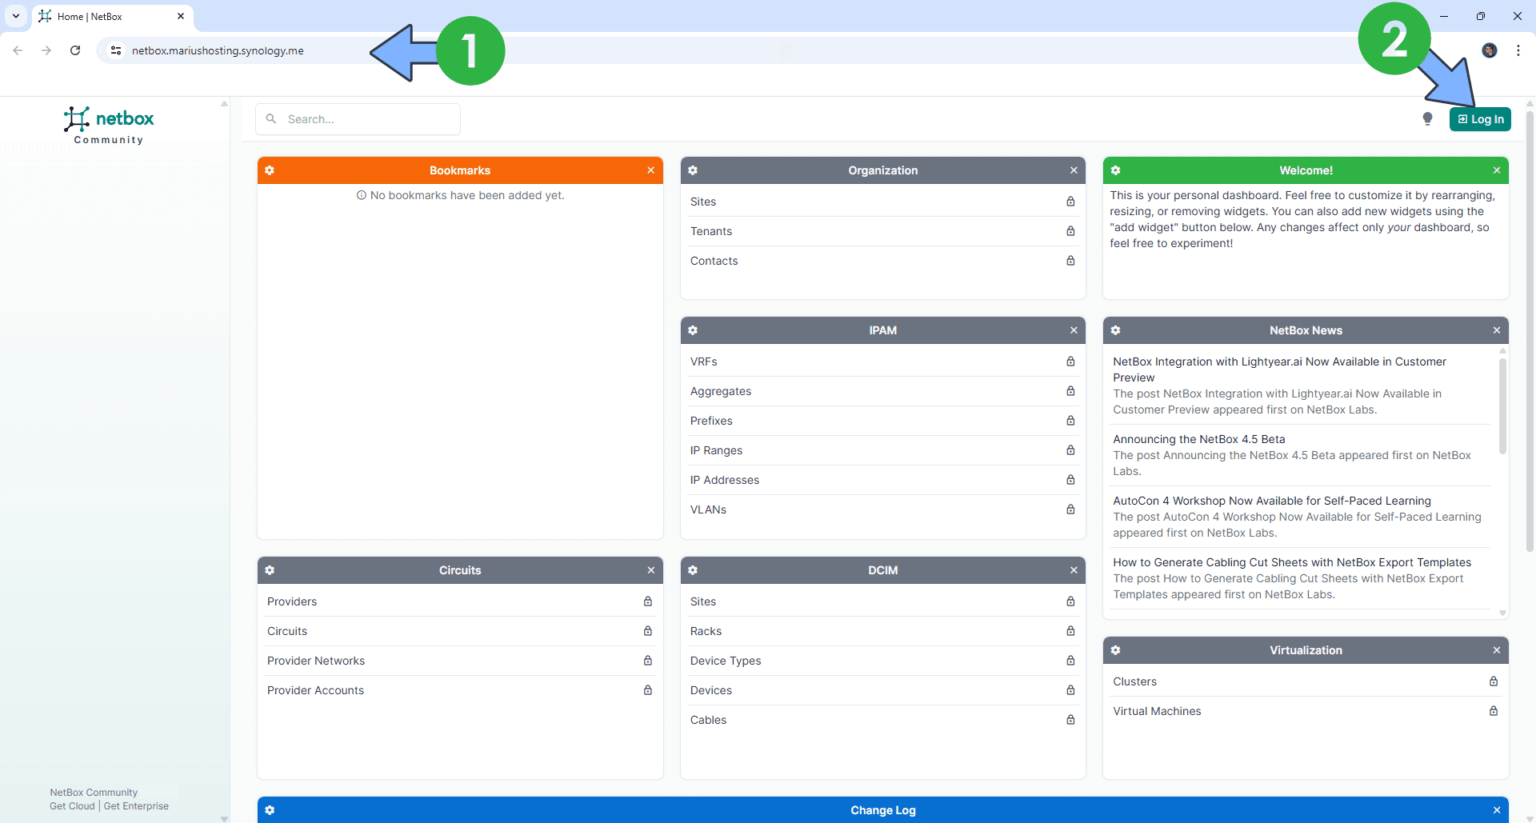Click the site information icon in address bar
Image resolution: width=1536 pixels, height=823 pixels.
click(x=115, y=50)
